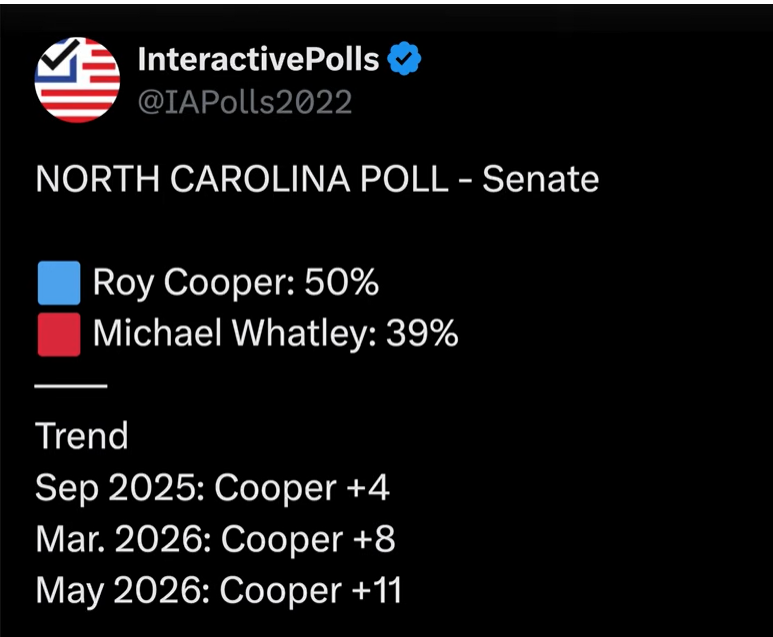The height and width of the screenshot is (637, 773).
Task: Click Michael Whatley's 39% figure
Action: click(422, 333)
